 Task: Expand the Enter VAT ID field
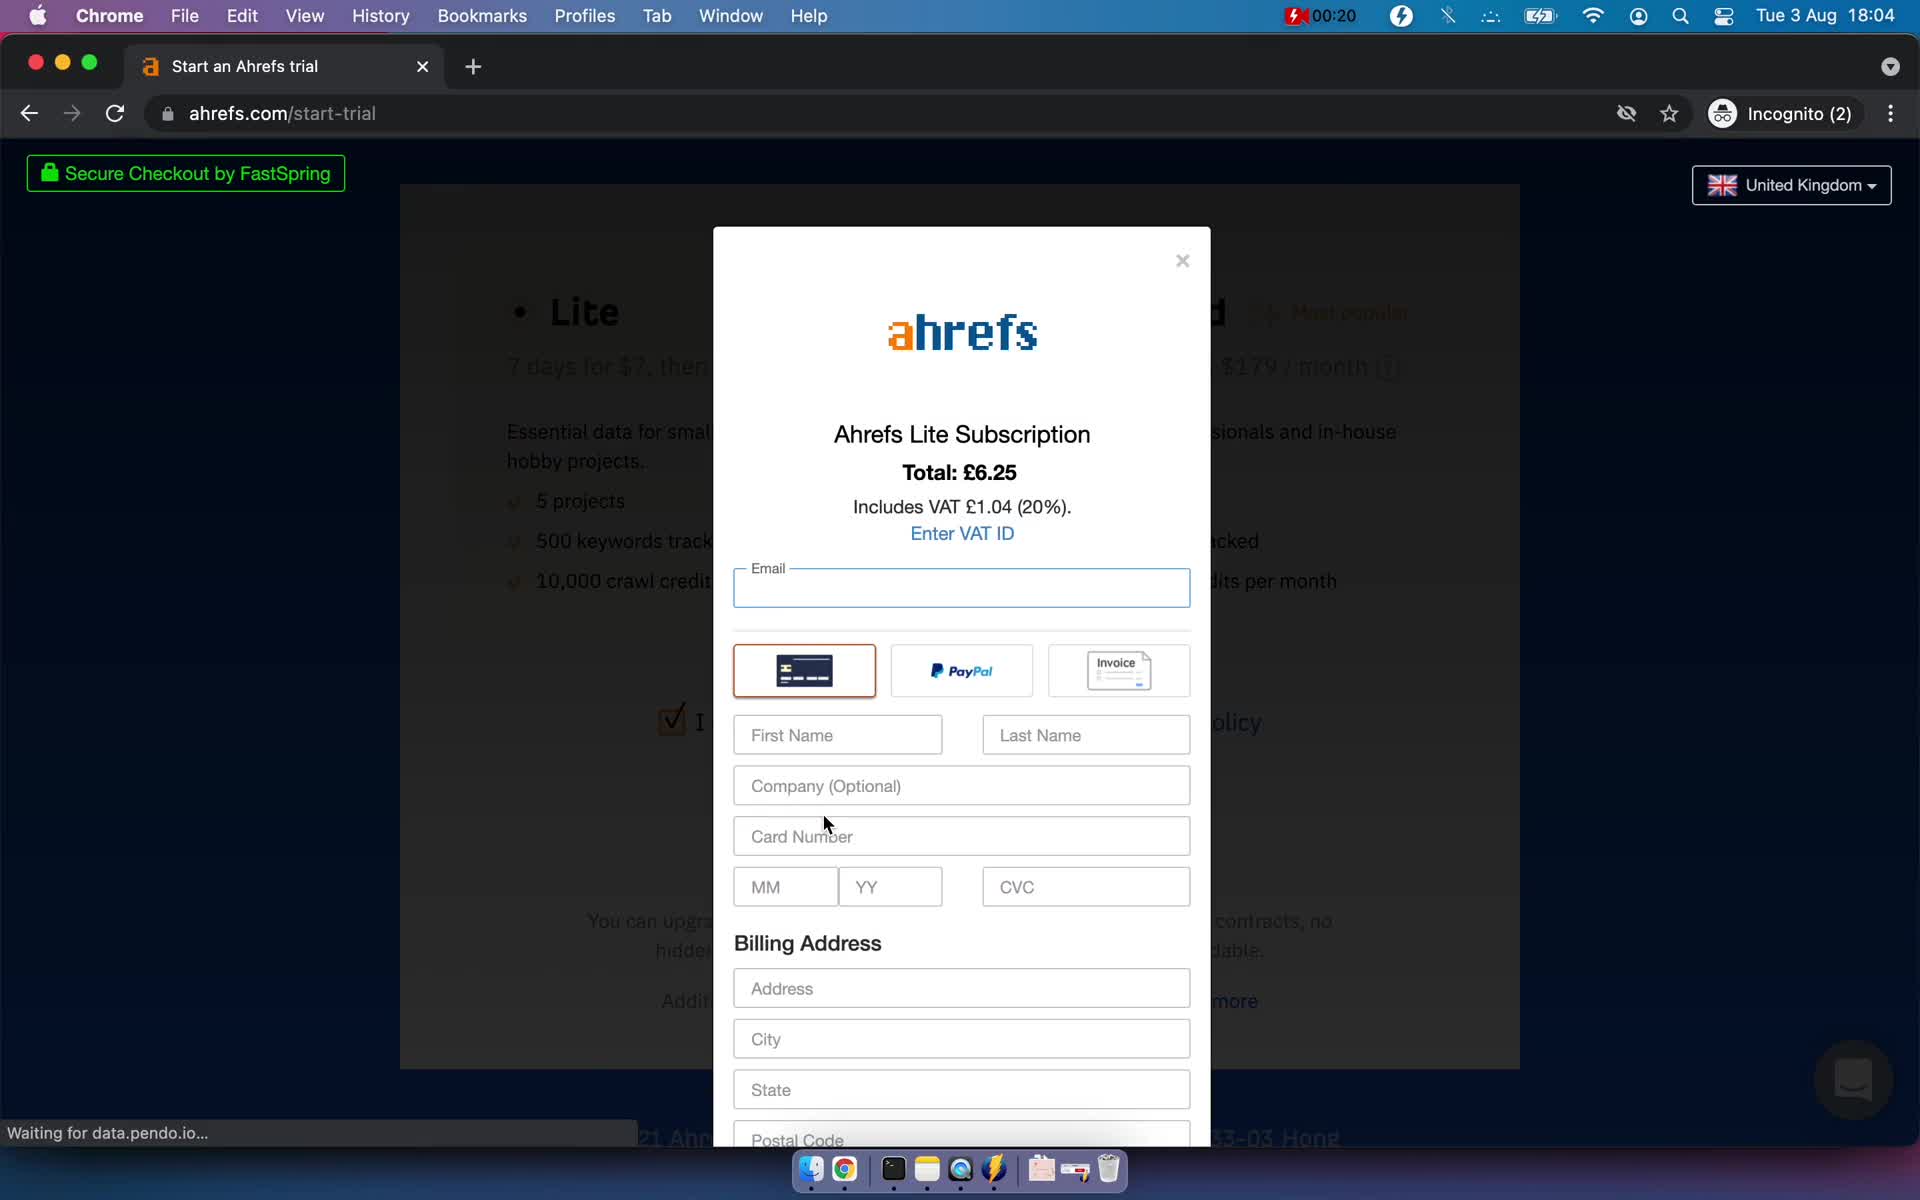click(961, 534)
